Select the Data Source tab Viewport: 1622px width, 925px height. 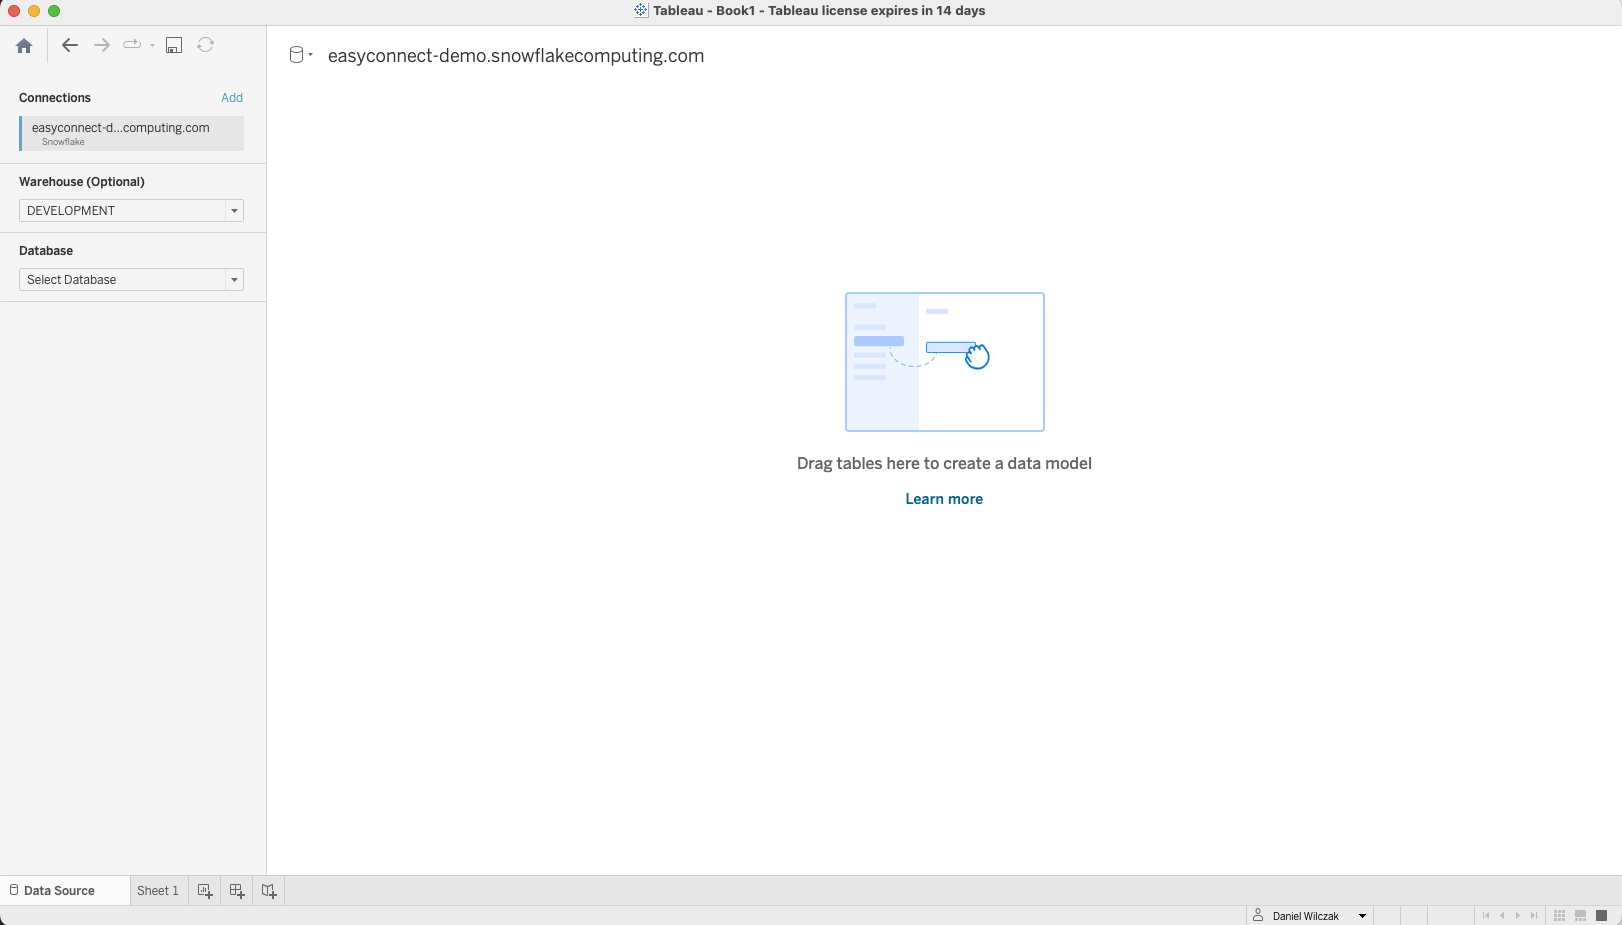(x=59, y=891)
